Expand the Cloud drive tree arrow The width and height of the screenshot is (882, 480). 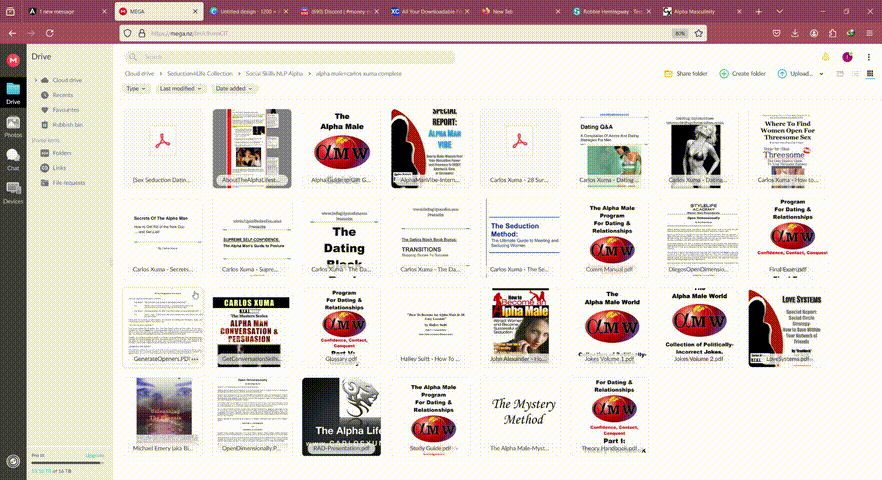pyautogui.click(x=36, y=80)
